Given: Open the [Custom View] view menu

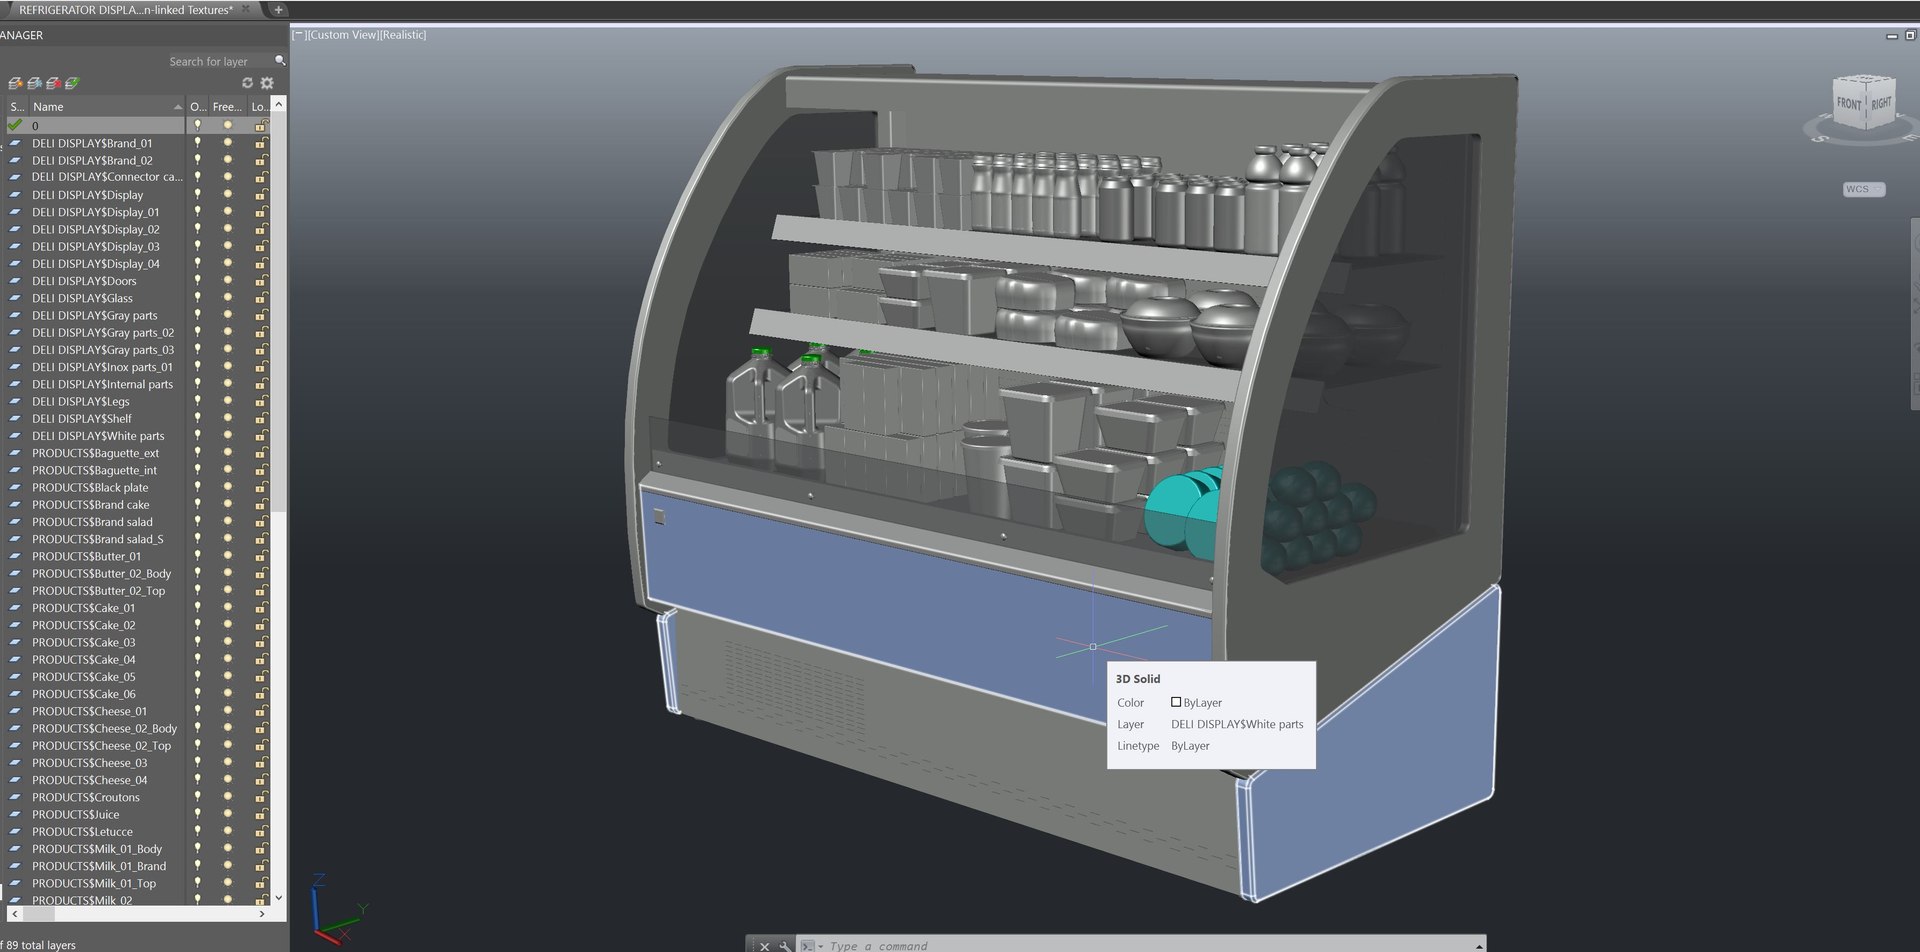Looking at the screenshot, I should 343,35.
